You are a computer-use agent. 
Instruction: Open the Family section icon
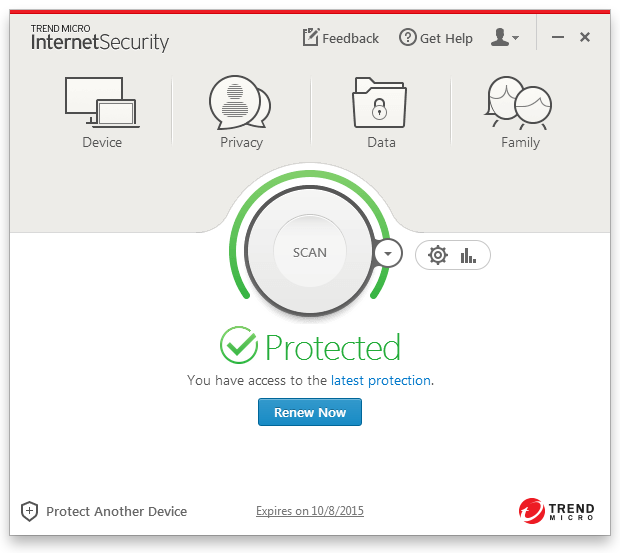click(520, 104)
